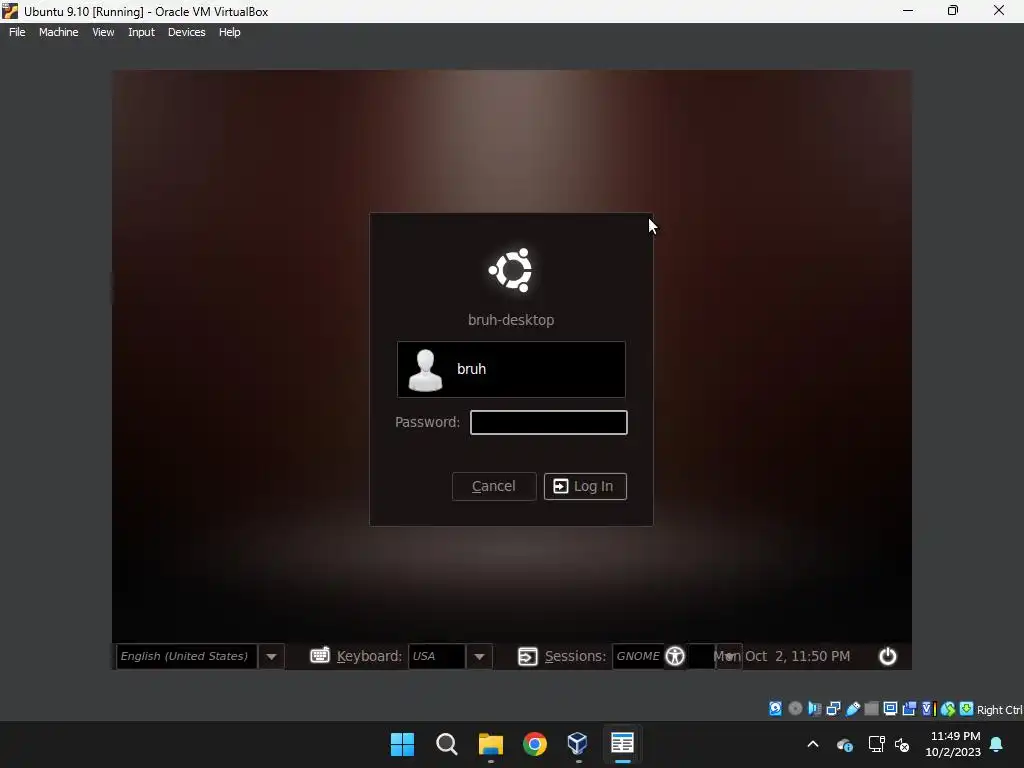Screen dimensions: 1024x768
Task: Click the power shutdown icon on login screen
Action: [x=888, y=656]
